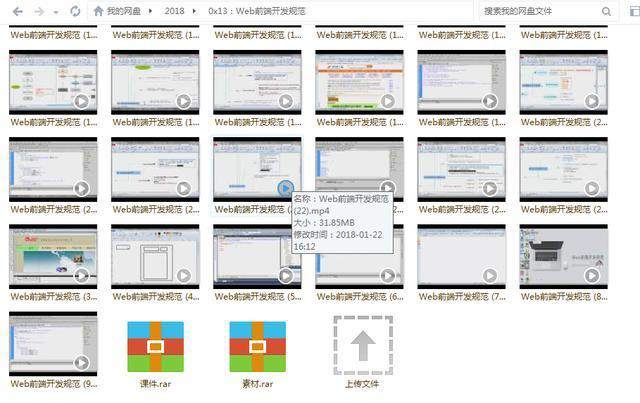The image size is (640, 403).
Task: Click the magnifier search icon
Action: (x=607, y=11)
